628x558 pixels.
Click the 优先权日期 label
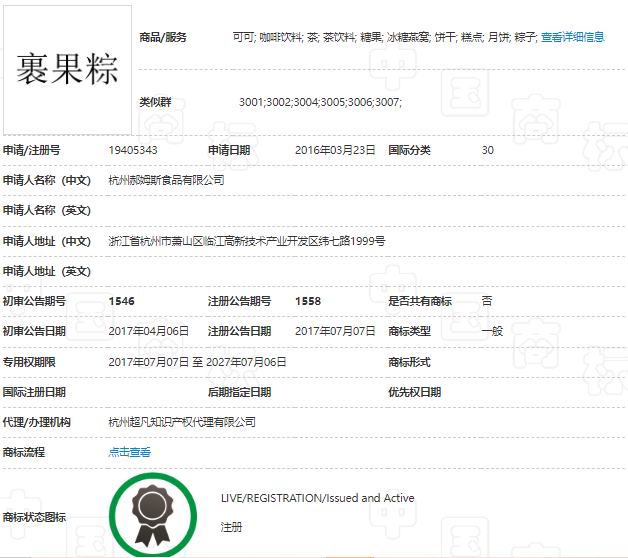click(x=415, y=392)
